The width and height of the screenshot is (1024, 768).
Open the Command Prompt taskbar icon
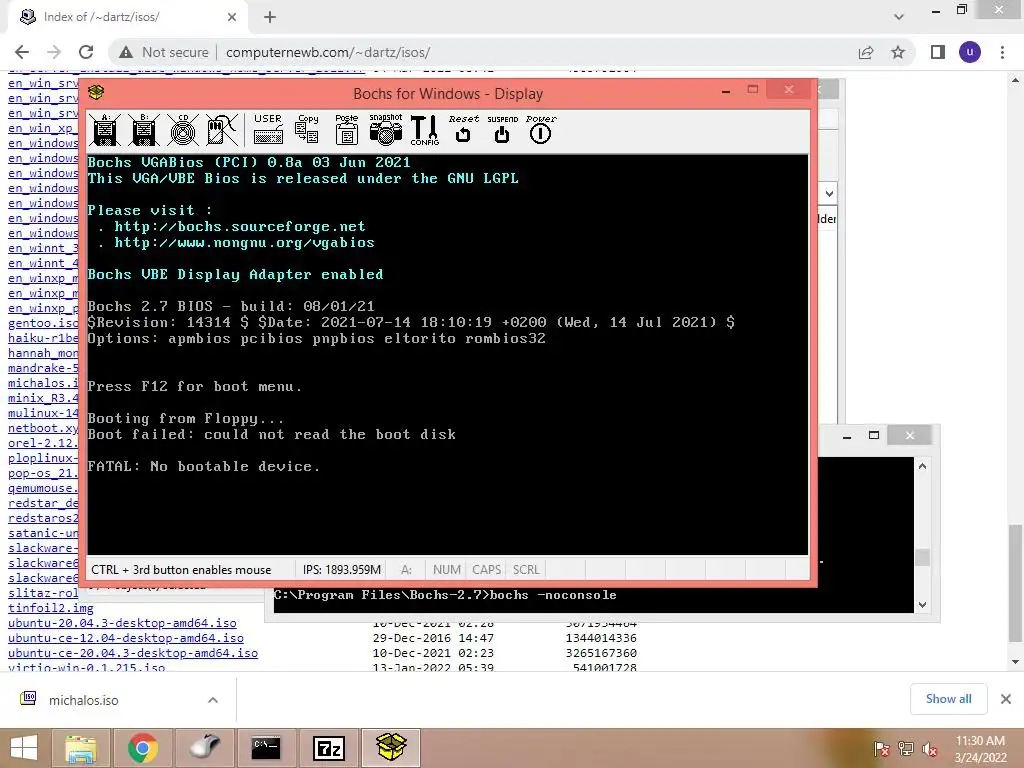pos(266,748)
